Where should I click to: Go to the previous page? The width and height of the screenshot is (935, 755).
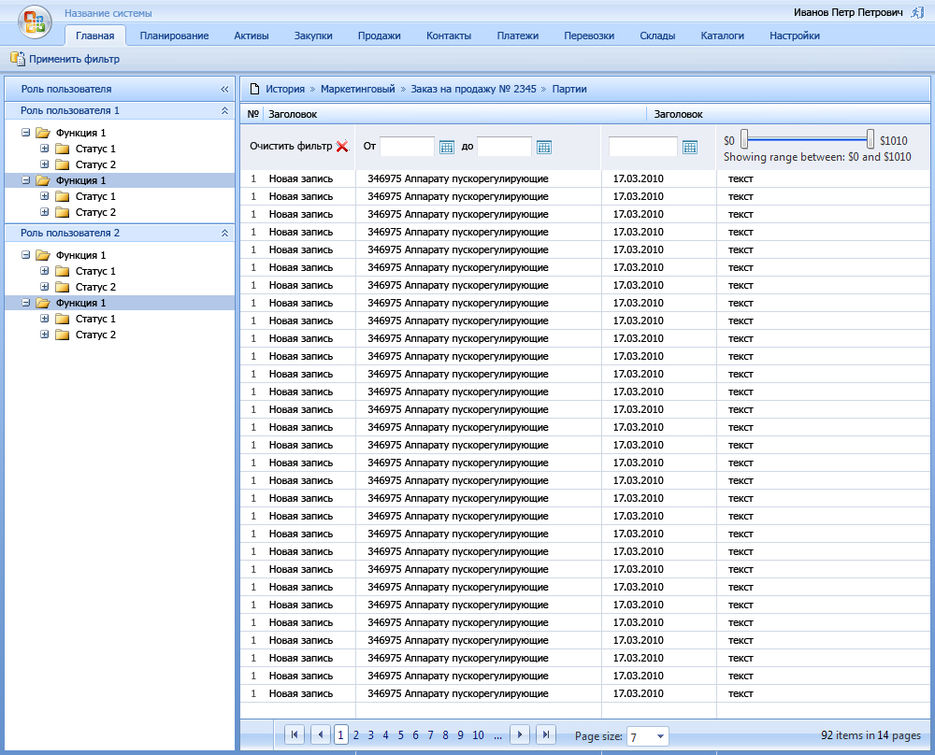[x=320, y=735]
